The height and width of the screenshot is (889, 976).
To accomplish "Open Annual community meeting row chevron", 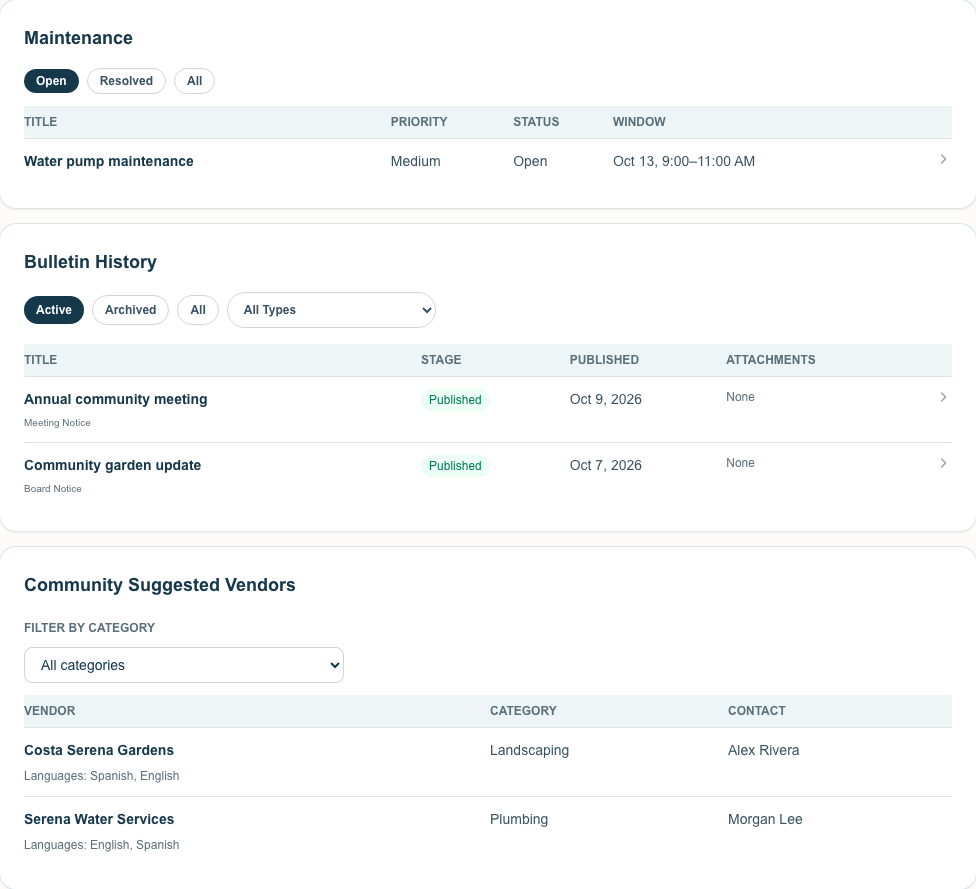I will pyautogui.click(x=943, y=397).
